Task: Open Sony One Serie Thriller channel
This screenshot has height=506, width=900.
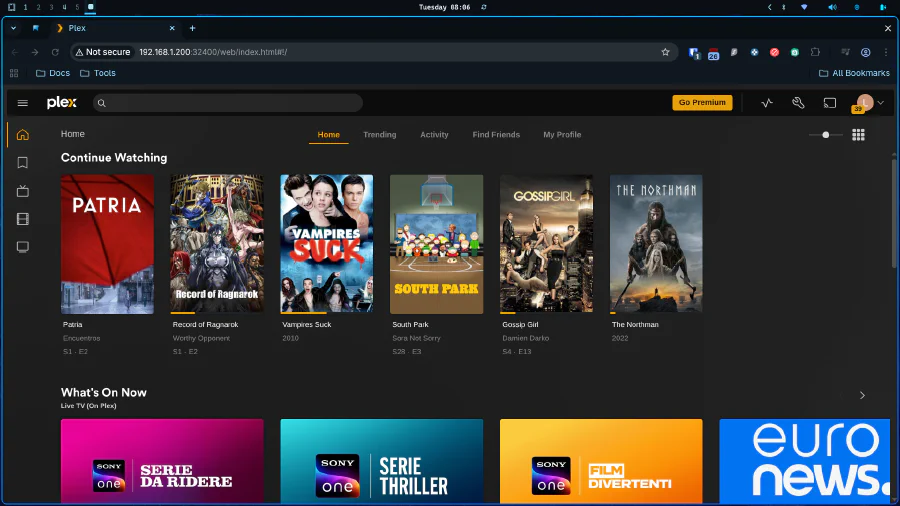Action: point(381,461)
